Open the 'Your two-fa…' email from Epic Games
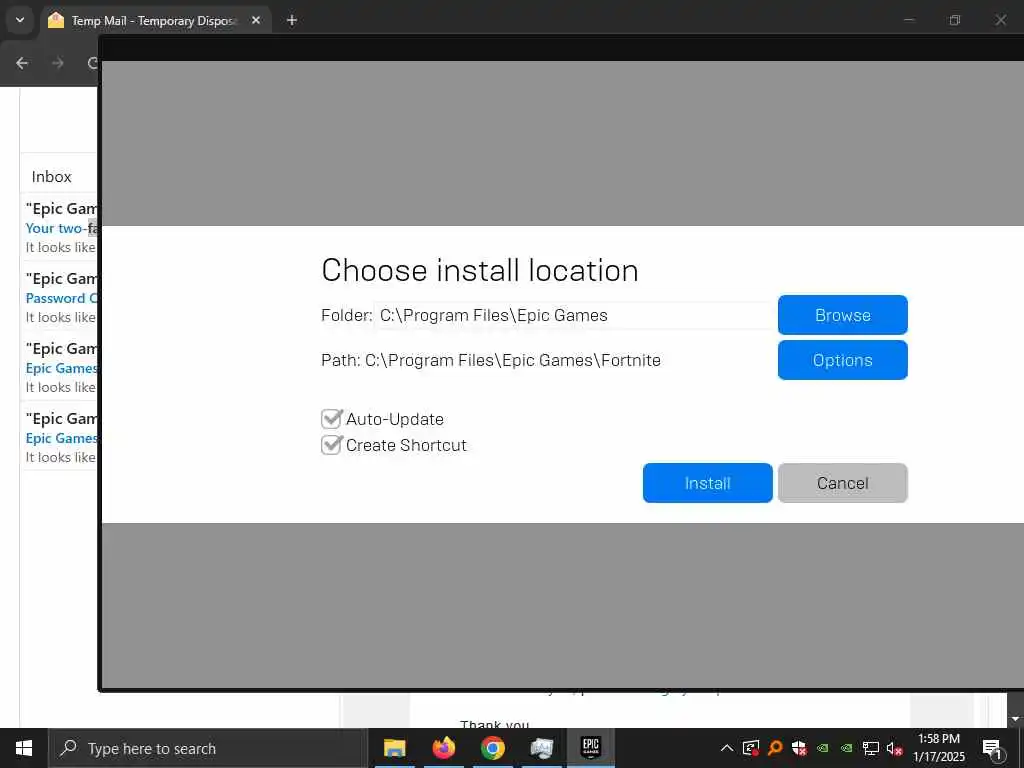Viewport: 1024px width, 768px height. (x=61, y=228)
